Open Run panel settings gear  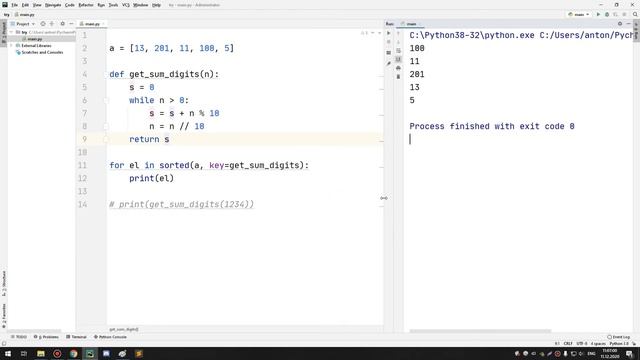620,24
